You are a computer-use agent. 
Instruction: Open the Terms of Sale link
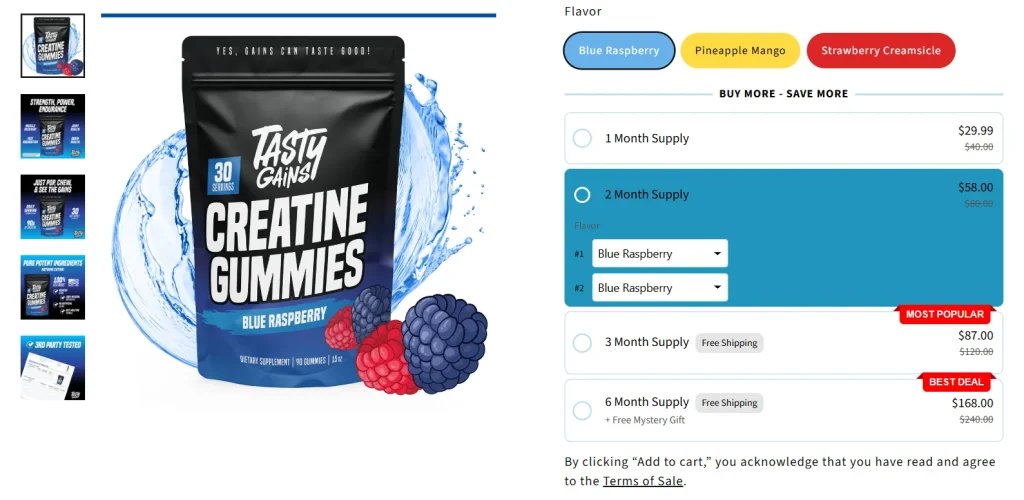click(643, 481)
